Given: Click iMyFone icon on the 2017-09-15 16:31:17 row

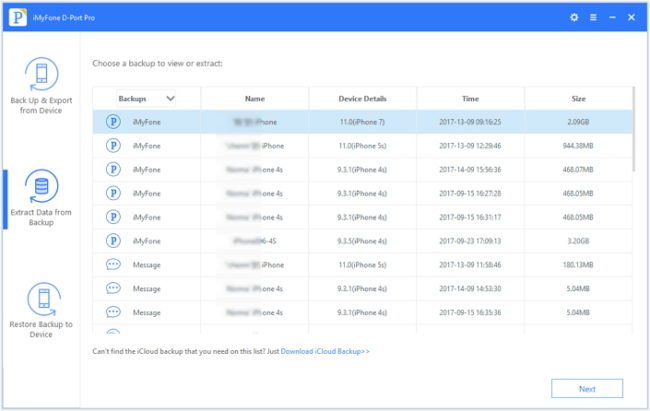Looking at the screenshot, I should point(113,217).
